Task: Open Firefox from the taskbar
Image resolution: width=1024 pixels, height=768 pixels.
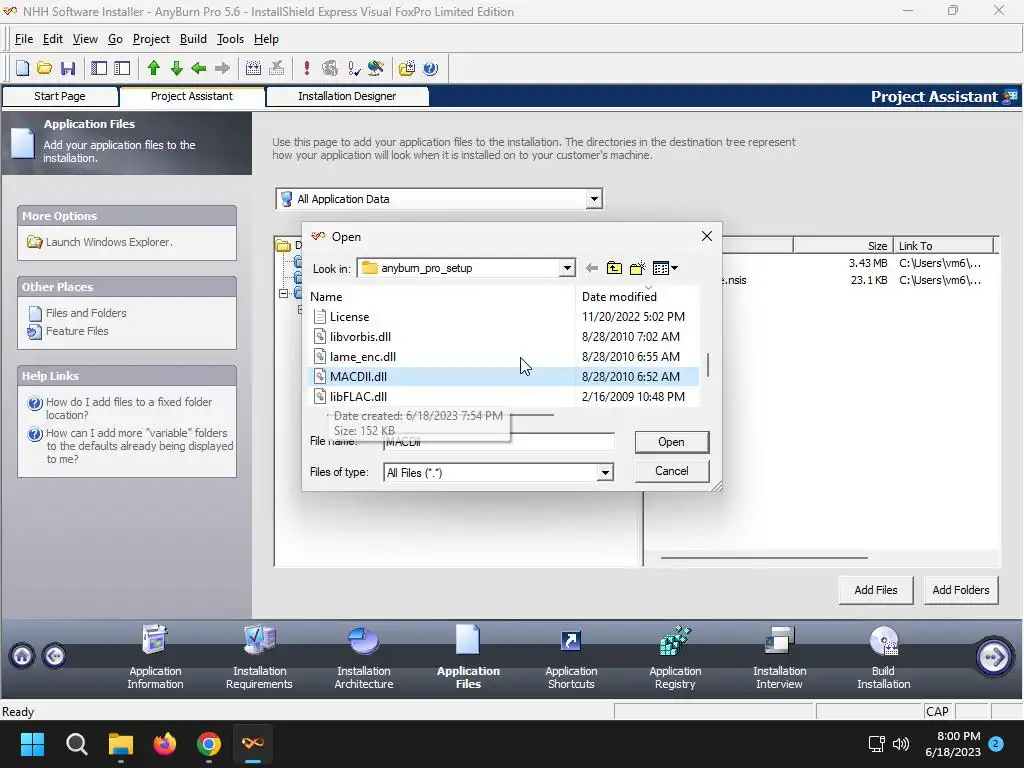Action: tap(165, 744)
